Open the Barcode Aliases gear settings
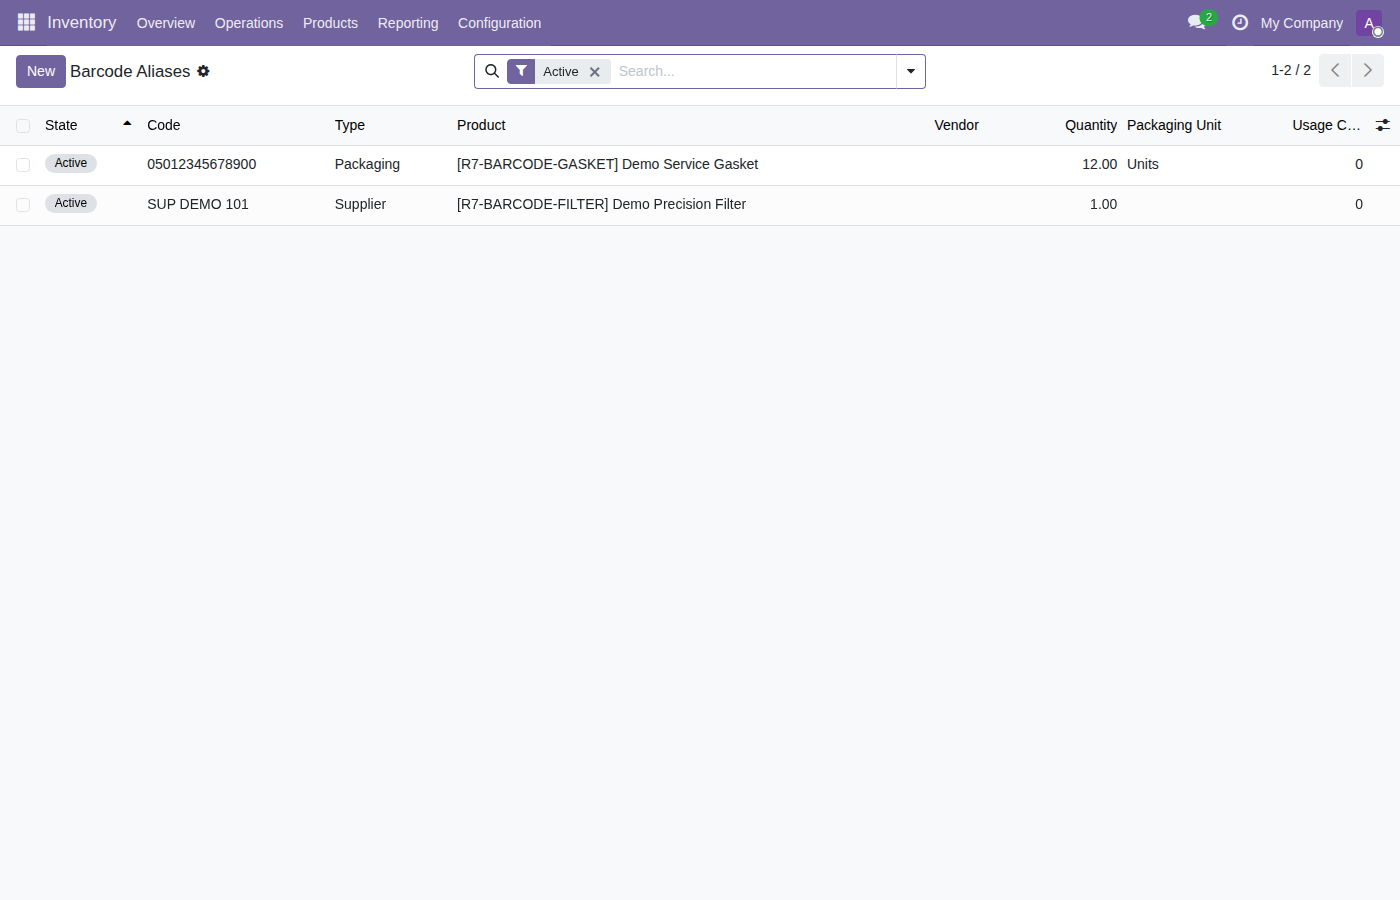The width and height of the screenshot is (1400, 900). 203,71
